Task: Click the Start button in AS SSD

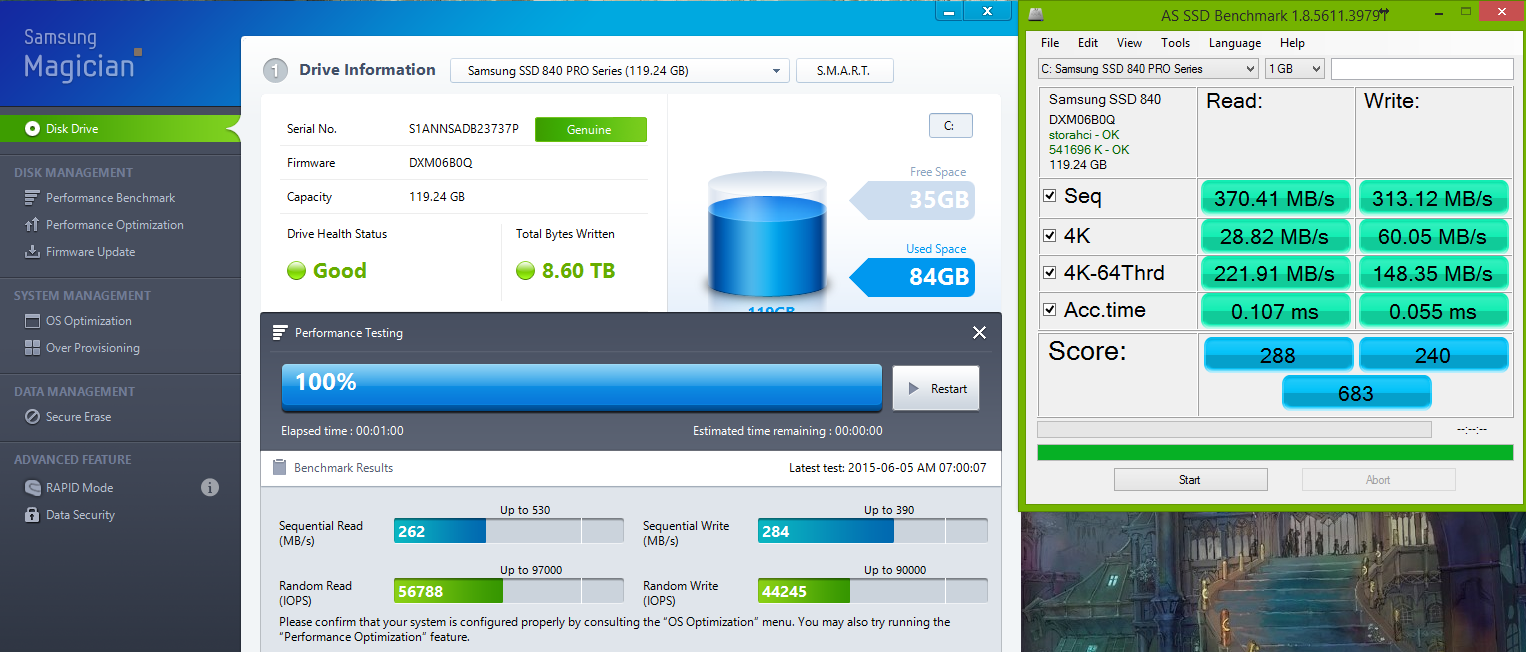Action: [x=1190, y=480]
